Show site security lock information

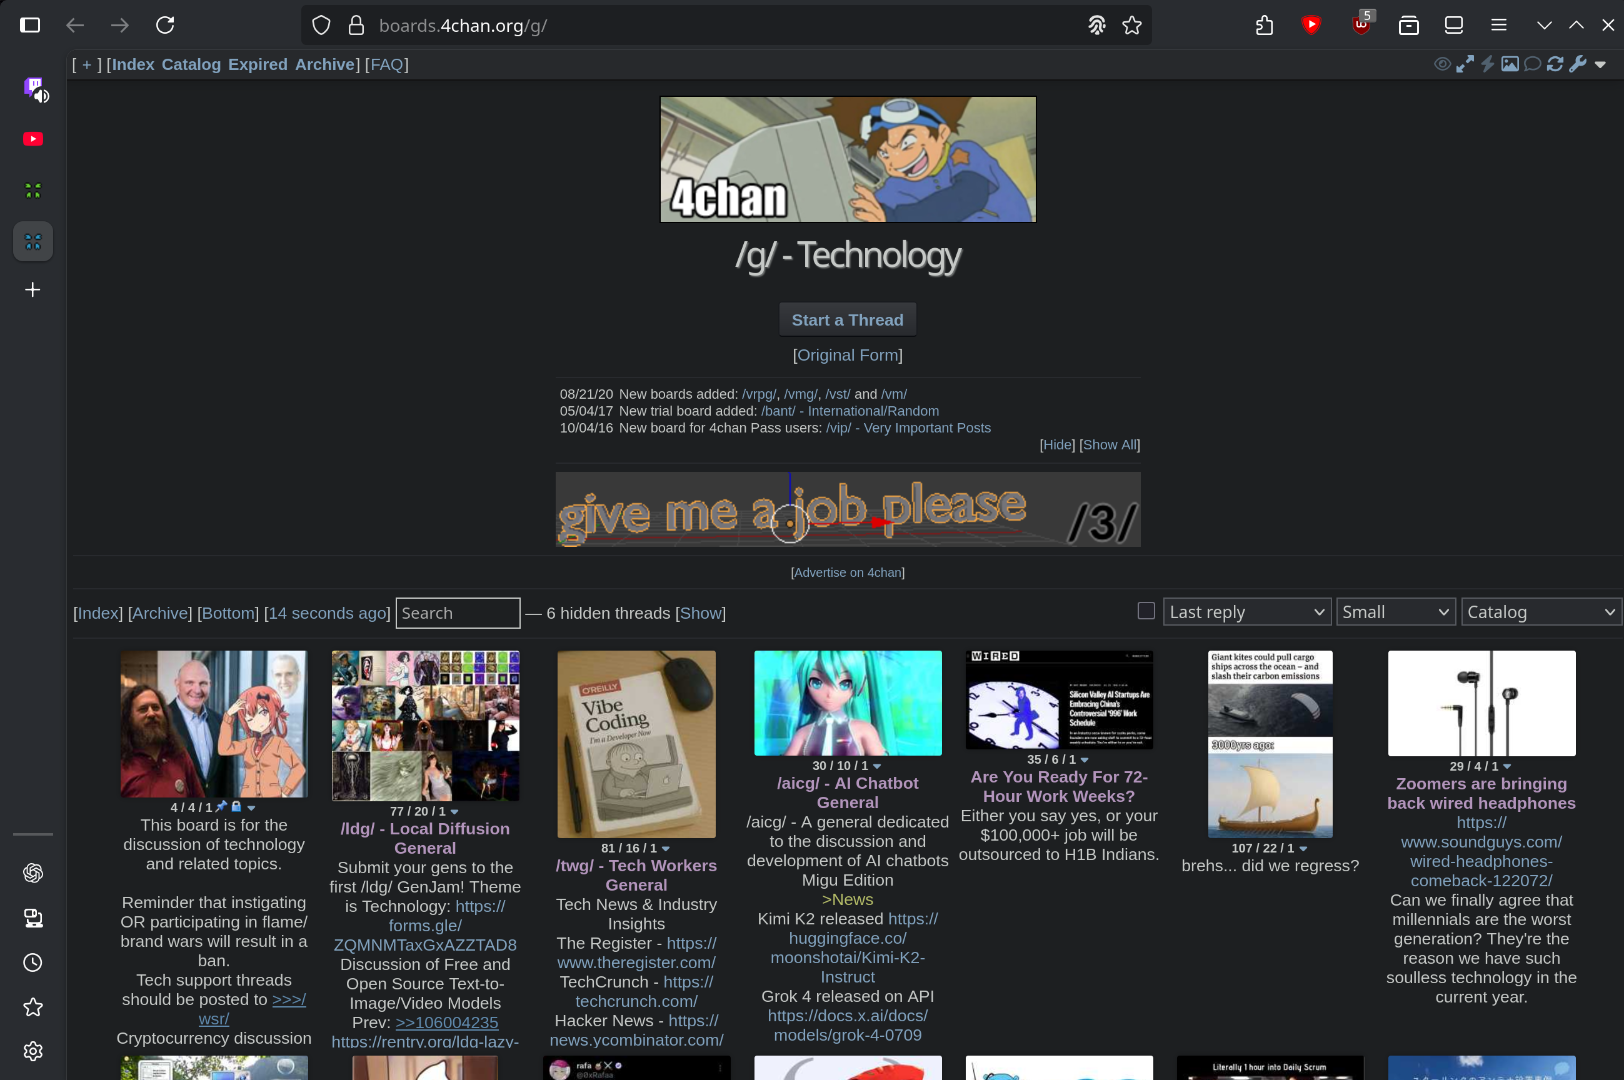click(x=356, y=25)
